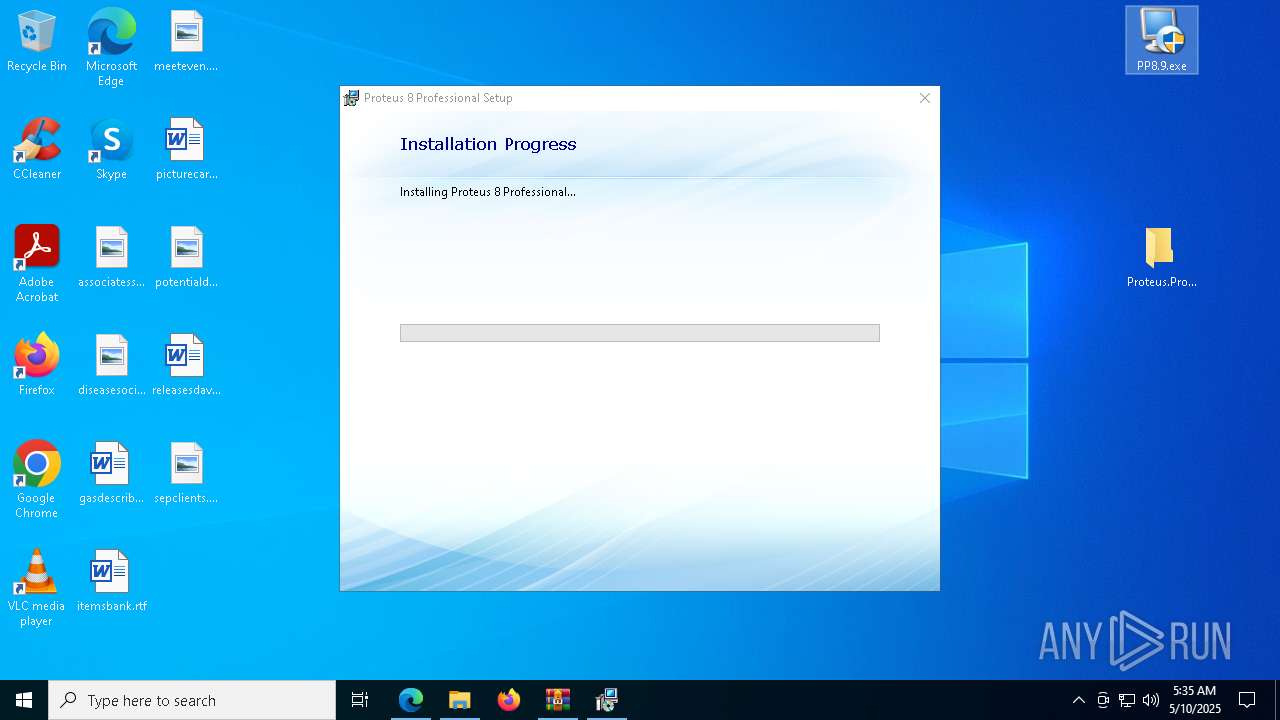The height and width of the screenshot is (720, 1280).
Task: Select the picturecar Word document
Action: pyautogui.click(x=186, y=150)
